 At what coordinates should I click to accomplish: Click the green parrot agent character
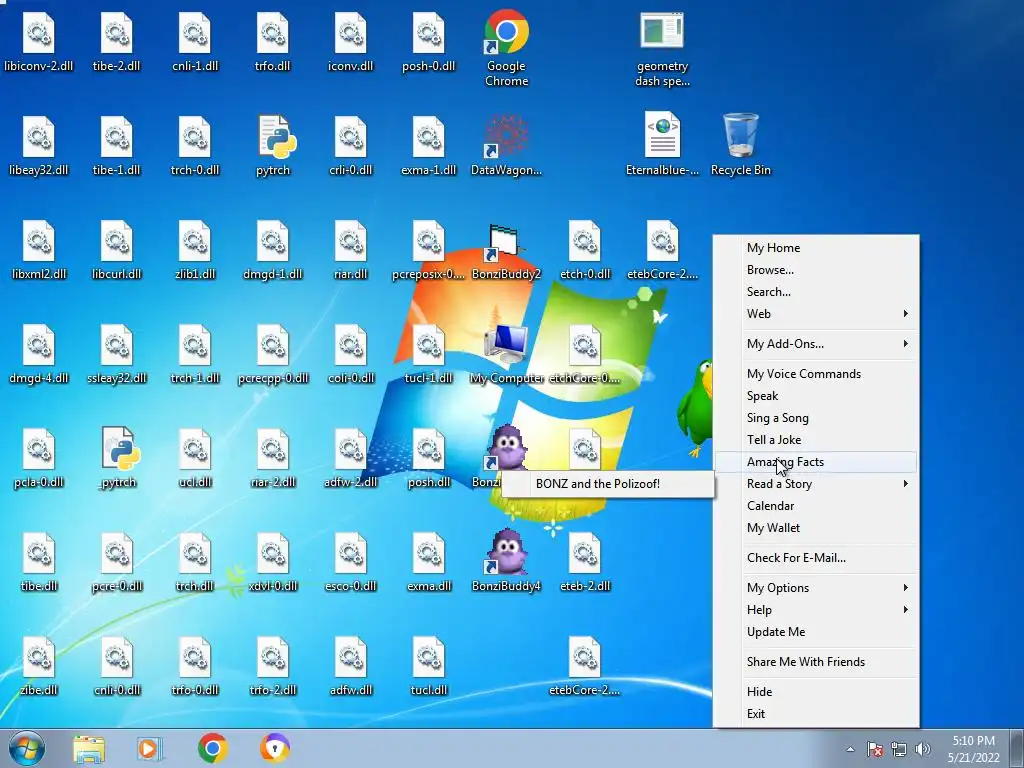coord(695,408)
